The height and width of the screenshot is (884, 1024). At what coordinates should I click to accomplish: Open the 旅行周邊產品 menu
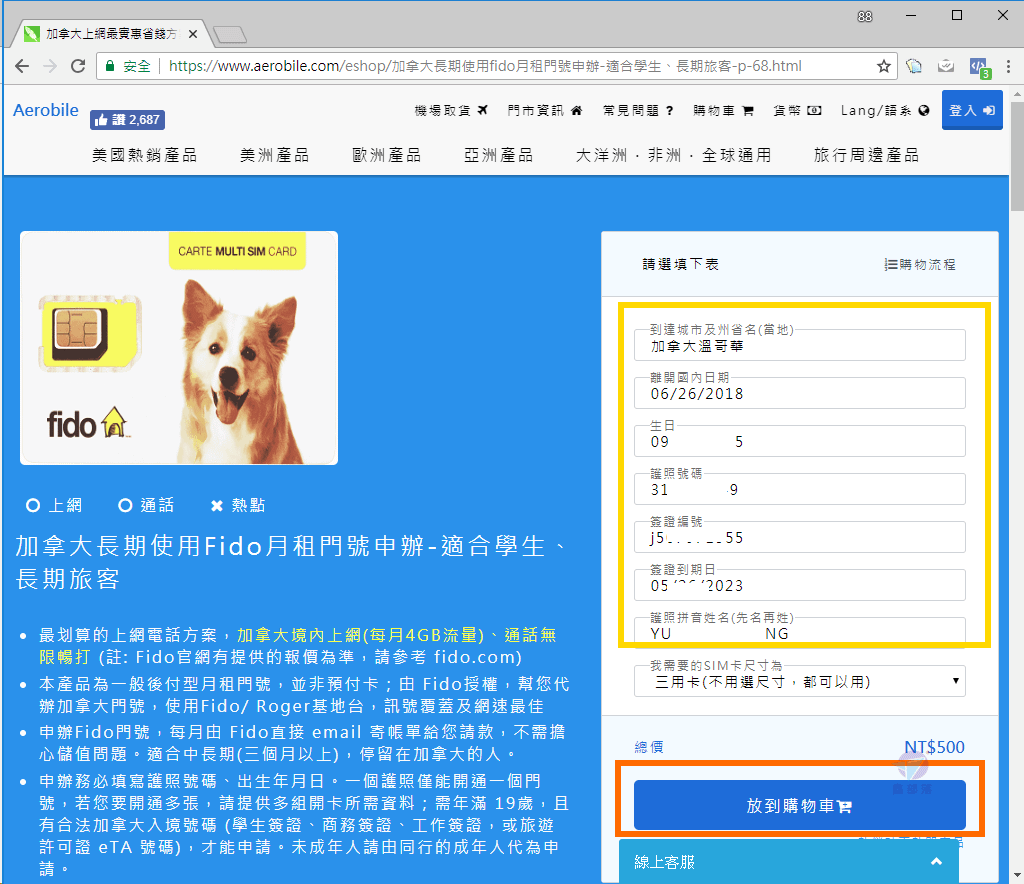point(866,155)
